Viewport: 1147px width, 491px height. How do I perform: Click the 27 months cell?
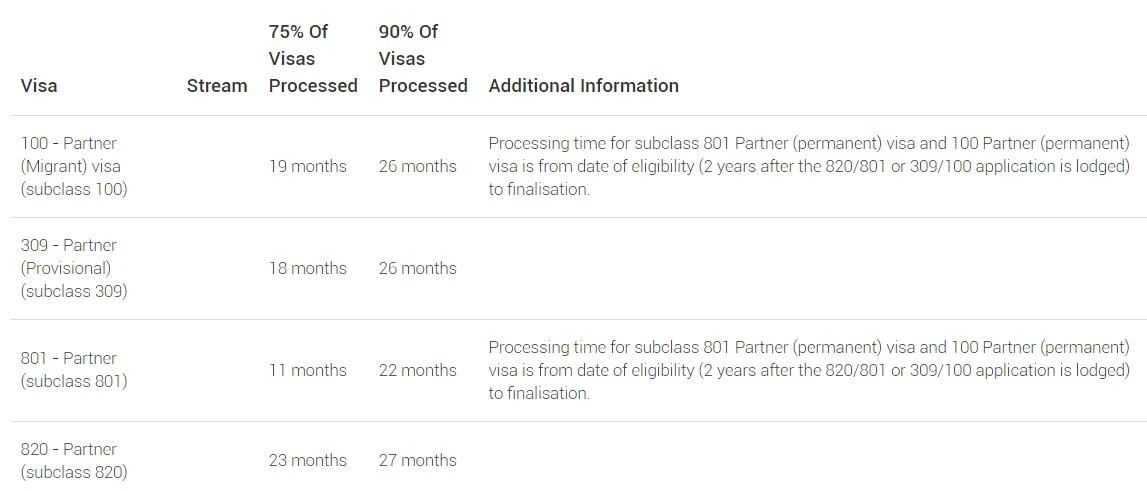coord(418,460)
